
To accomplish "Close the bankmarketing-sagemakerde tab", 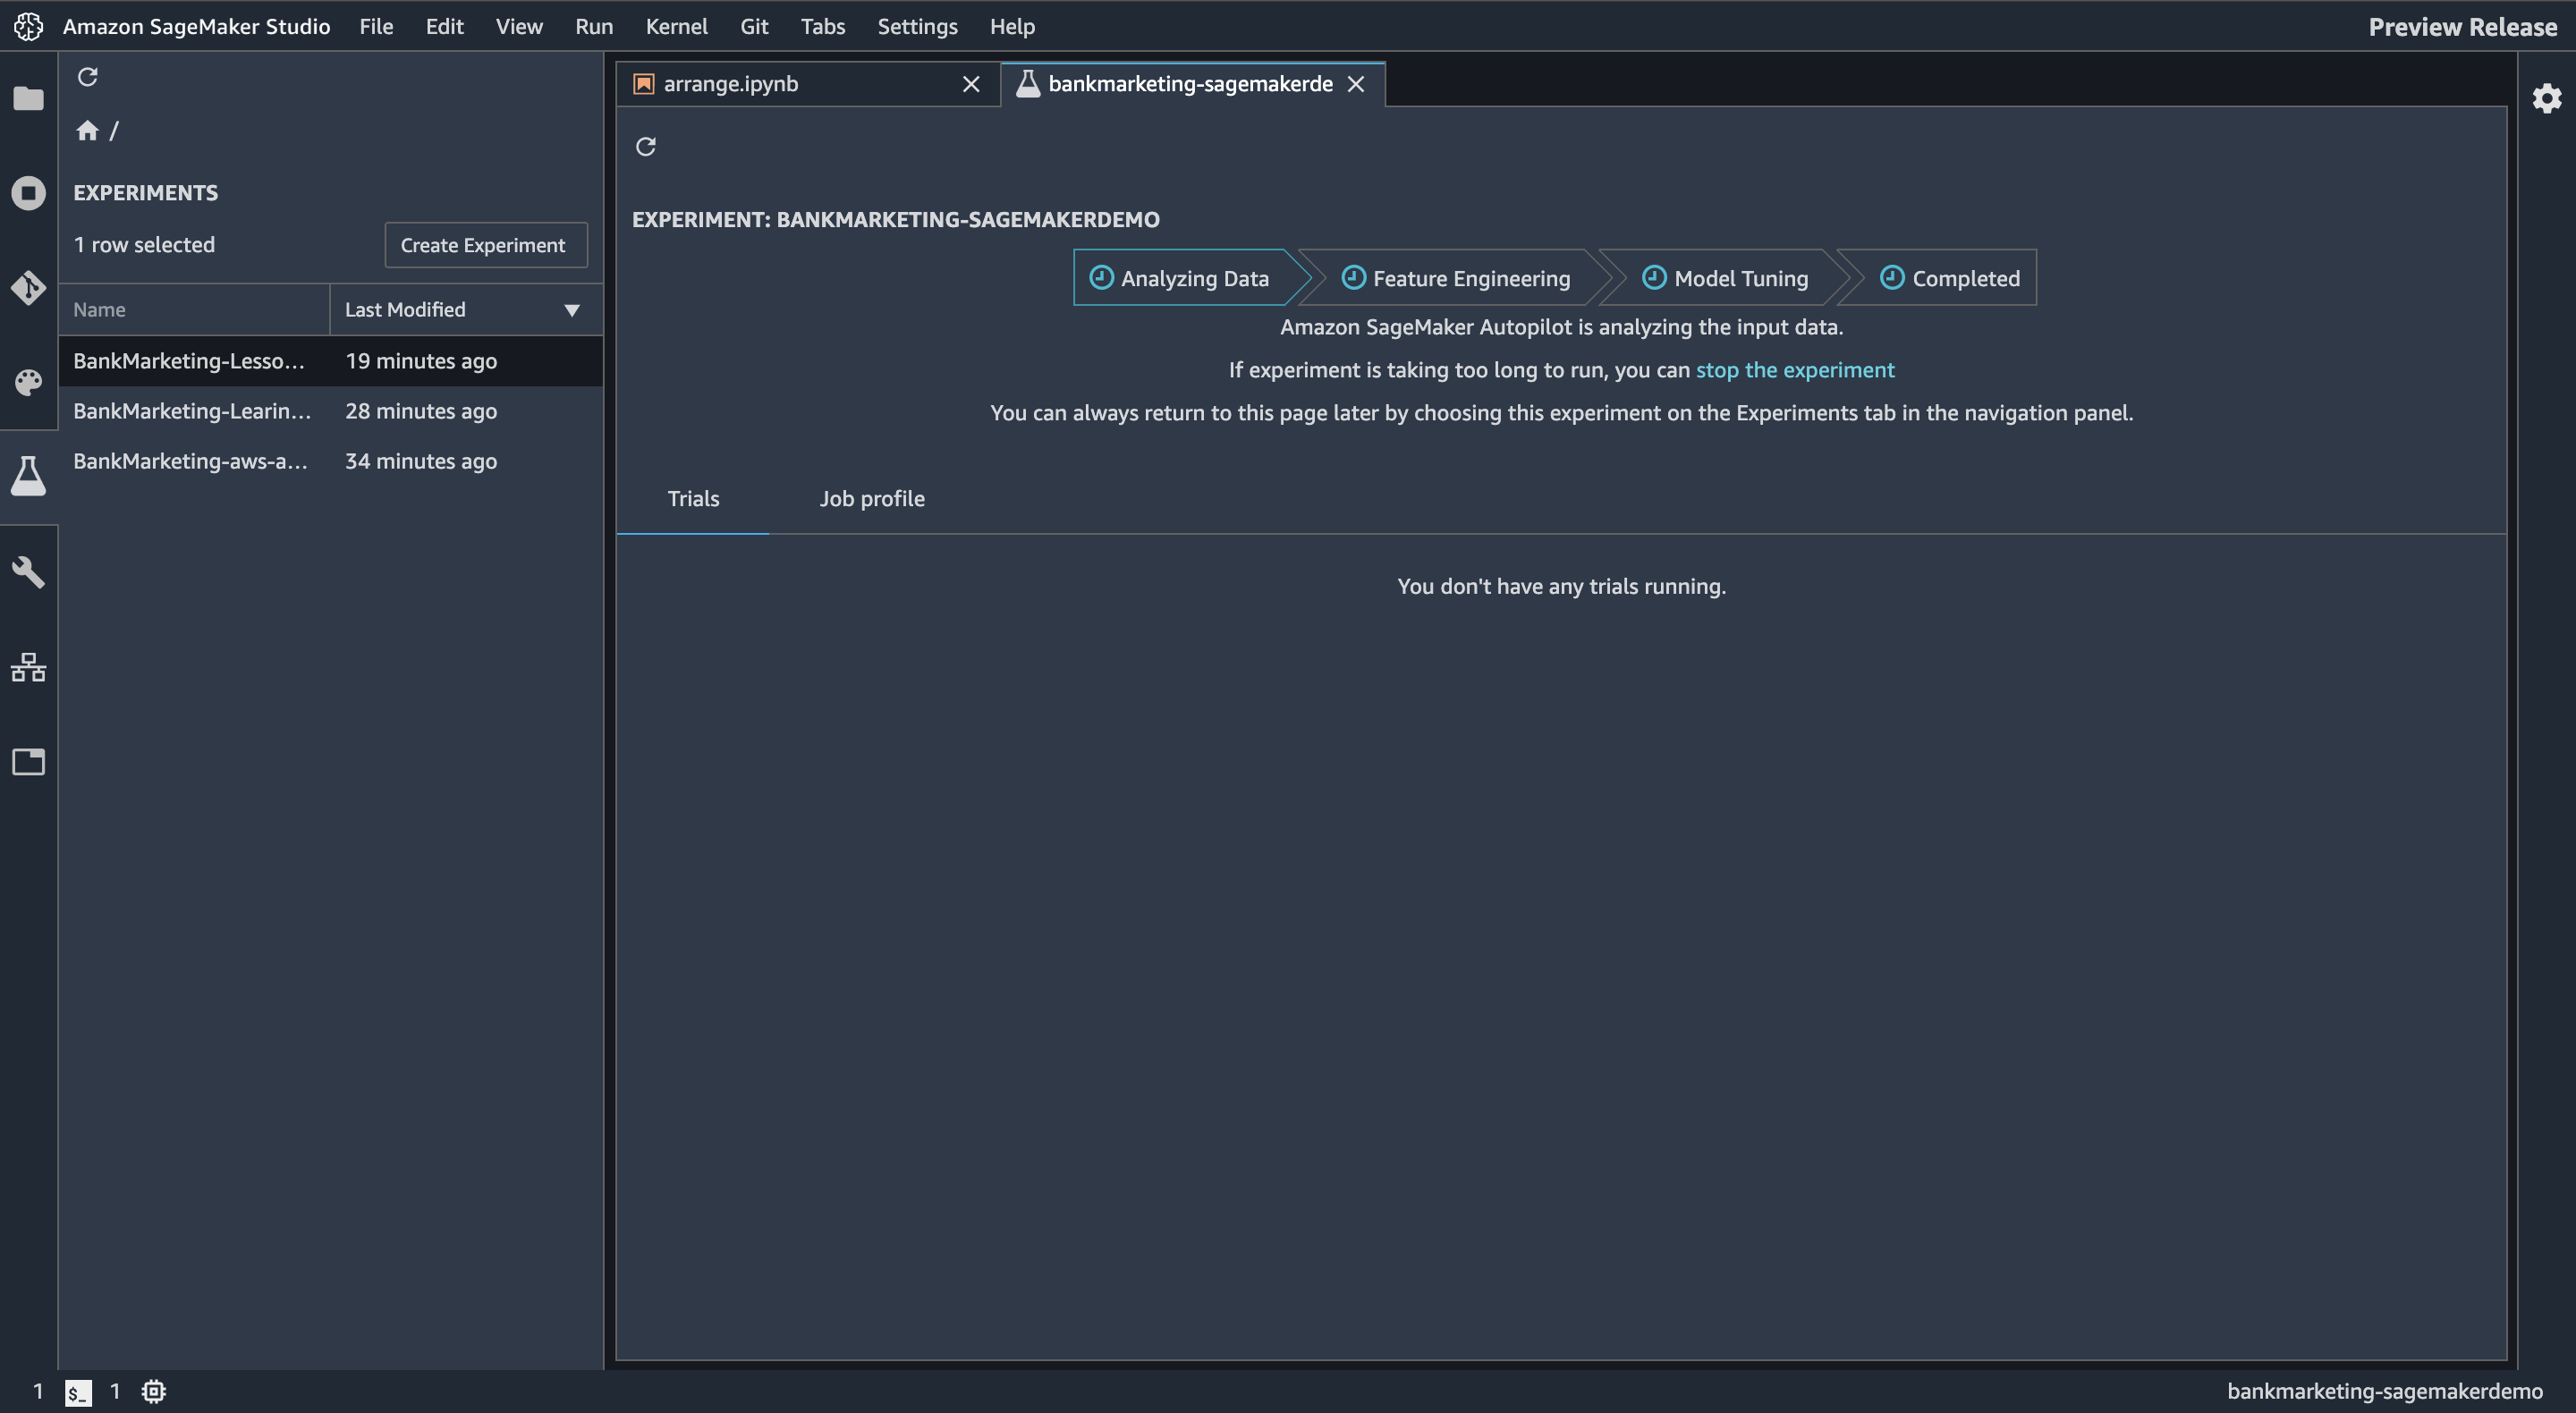I will (x=1356, y=84).
